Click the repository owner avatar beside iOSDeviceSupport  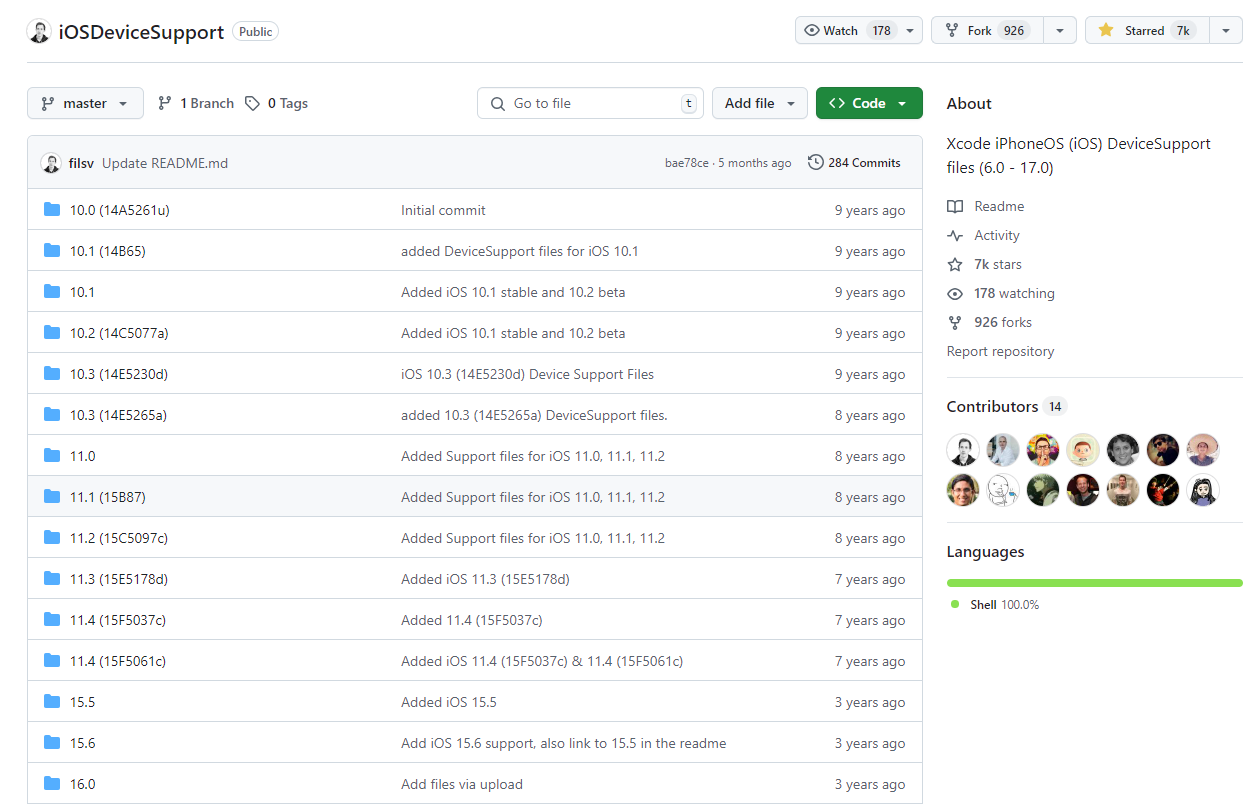(x=39, y=32)
